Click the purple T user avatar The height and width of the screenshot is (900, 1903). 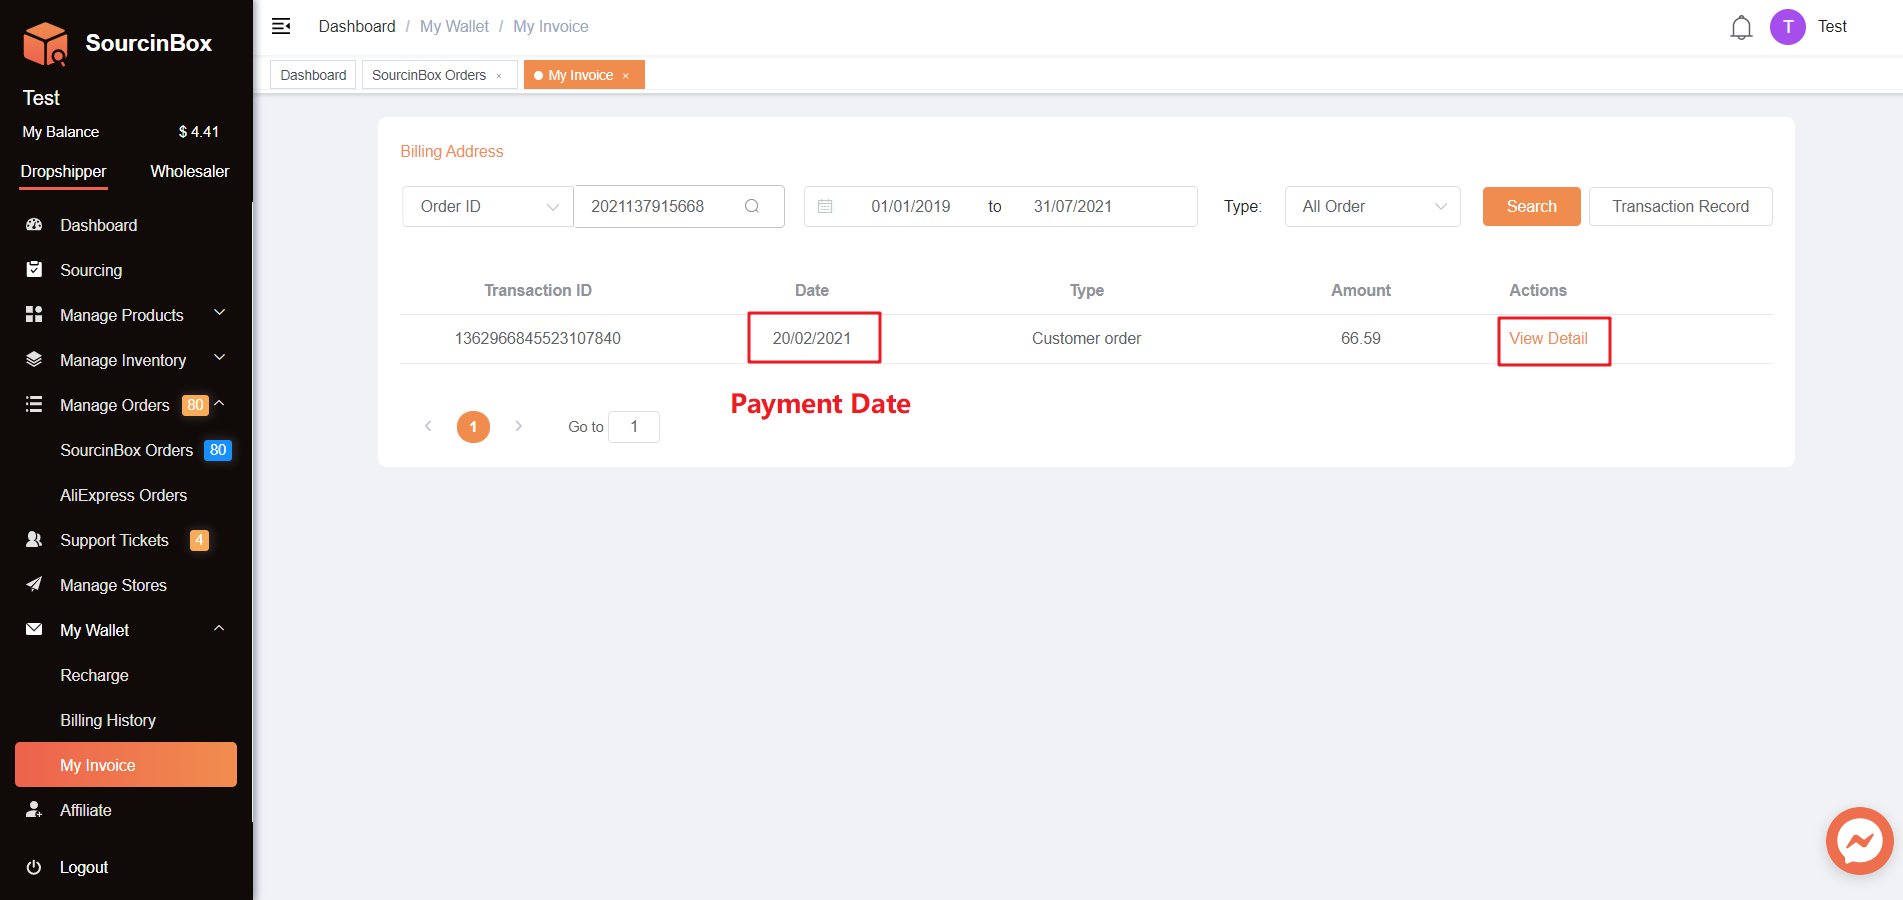click(1787, 27)
